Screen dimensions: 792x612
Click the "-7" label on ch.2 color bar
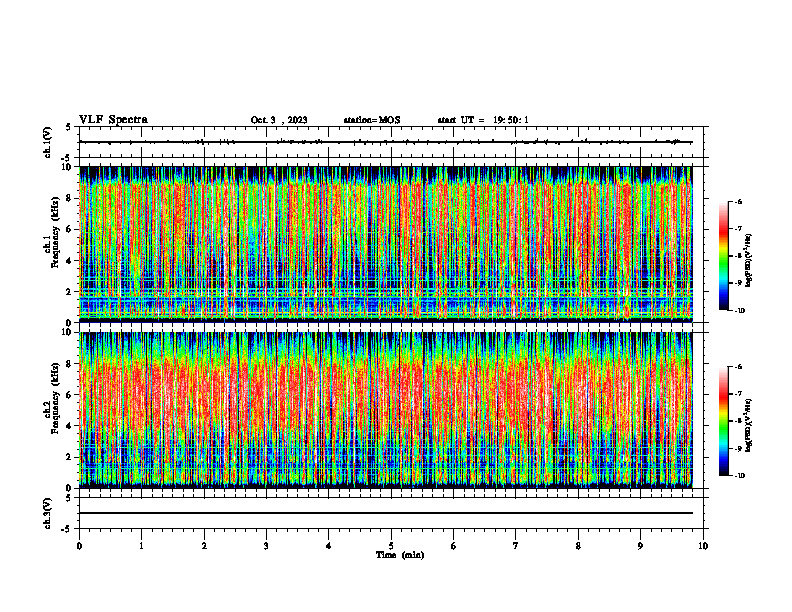(738, 394)
